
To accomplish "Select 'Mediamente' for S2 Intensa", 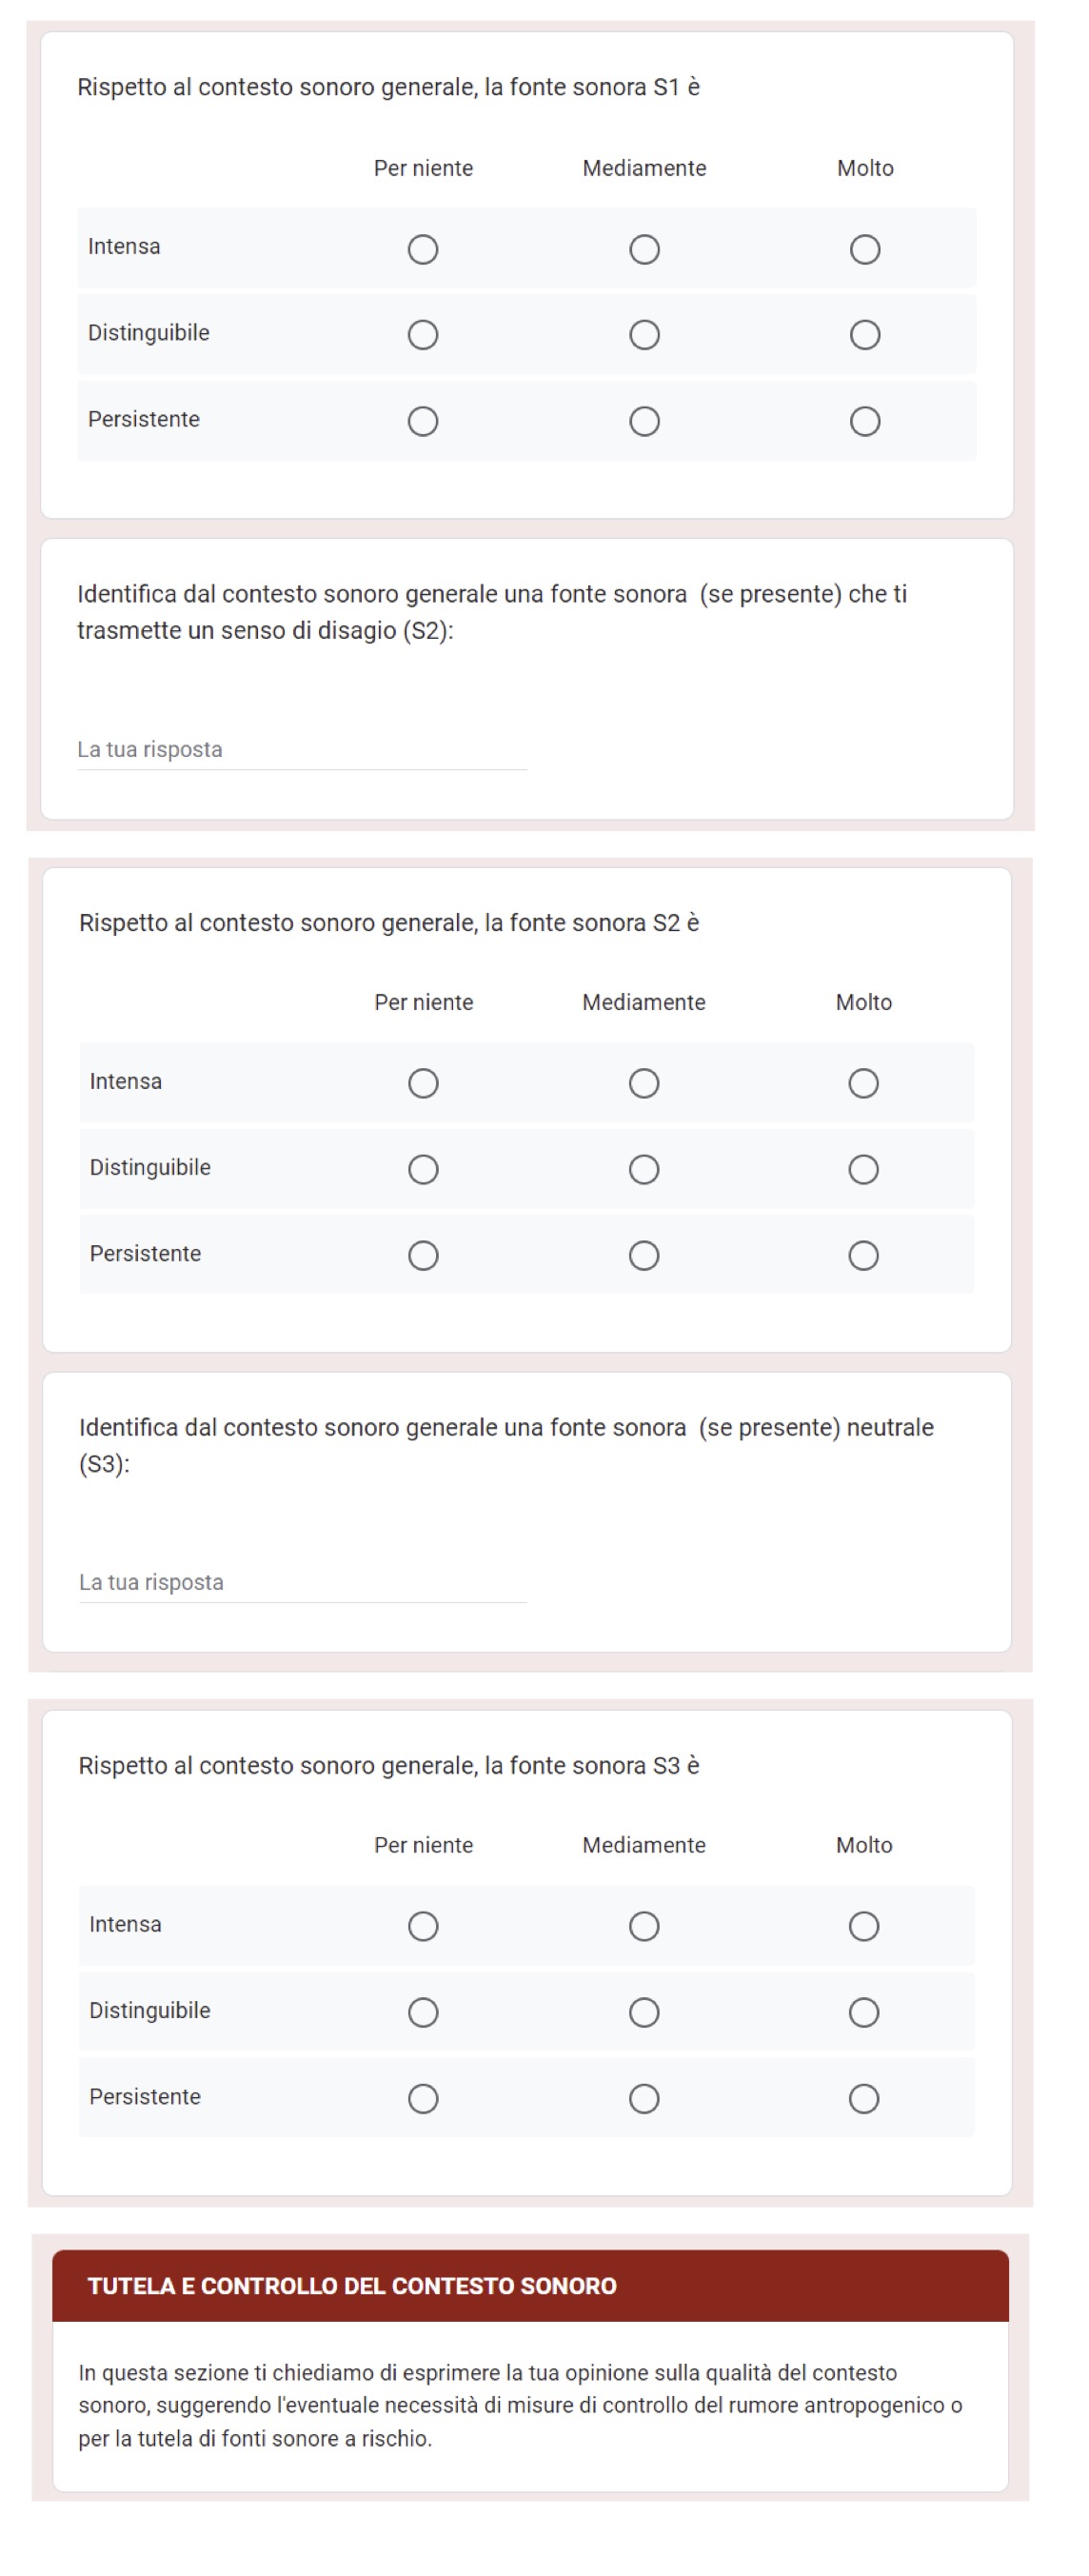I will (644, 1083).
